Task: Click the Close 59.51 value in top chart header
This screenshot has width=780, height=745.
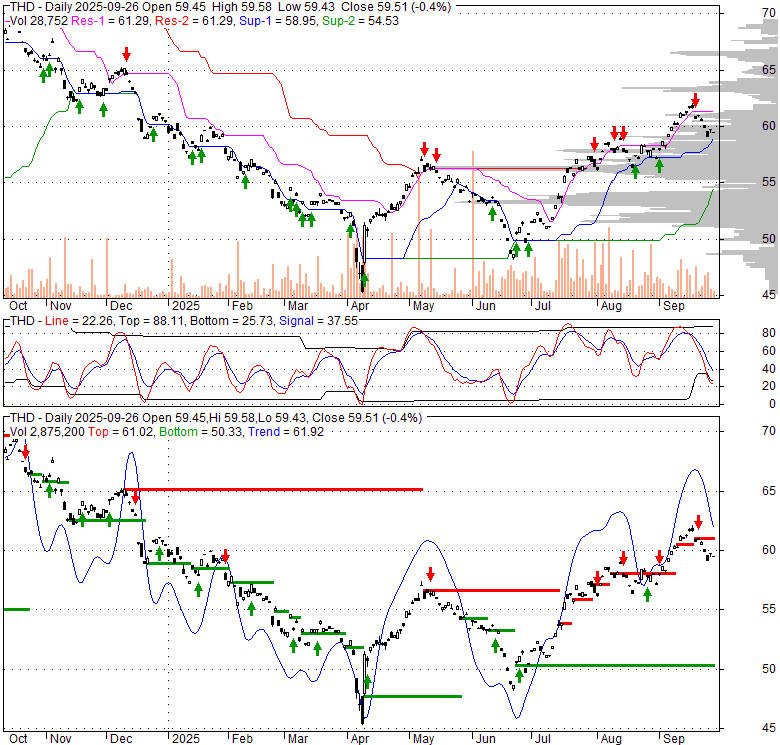Action: [x=374, y=7]
